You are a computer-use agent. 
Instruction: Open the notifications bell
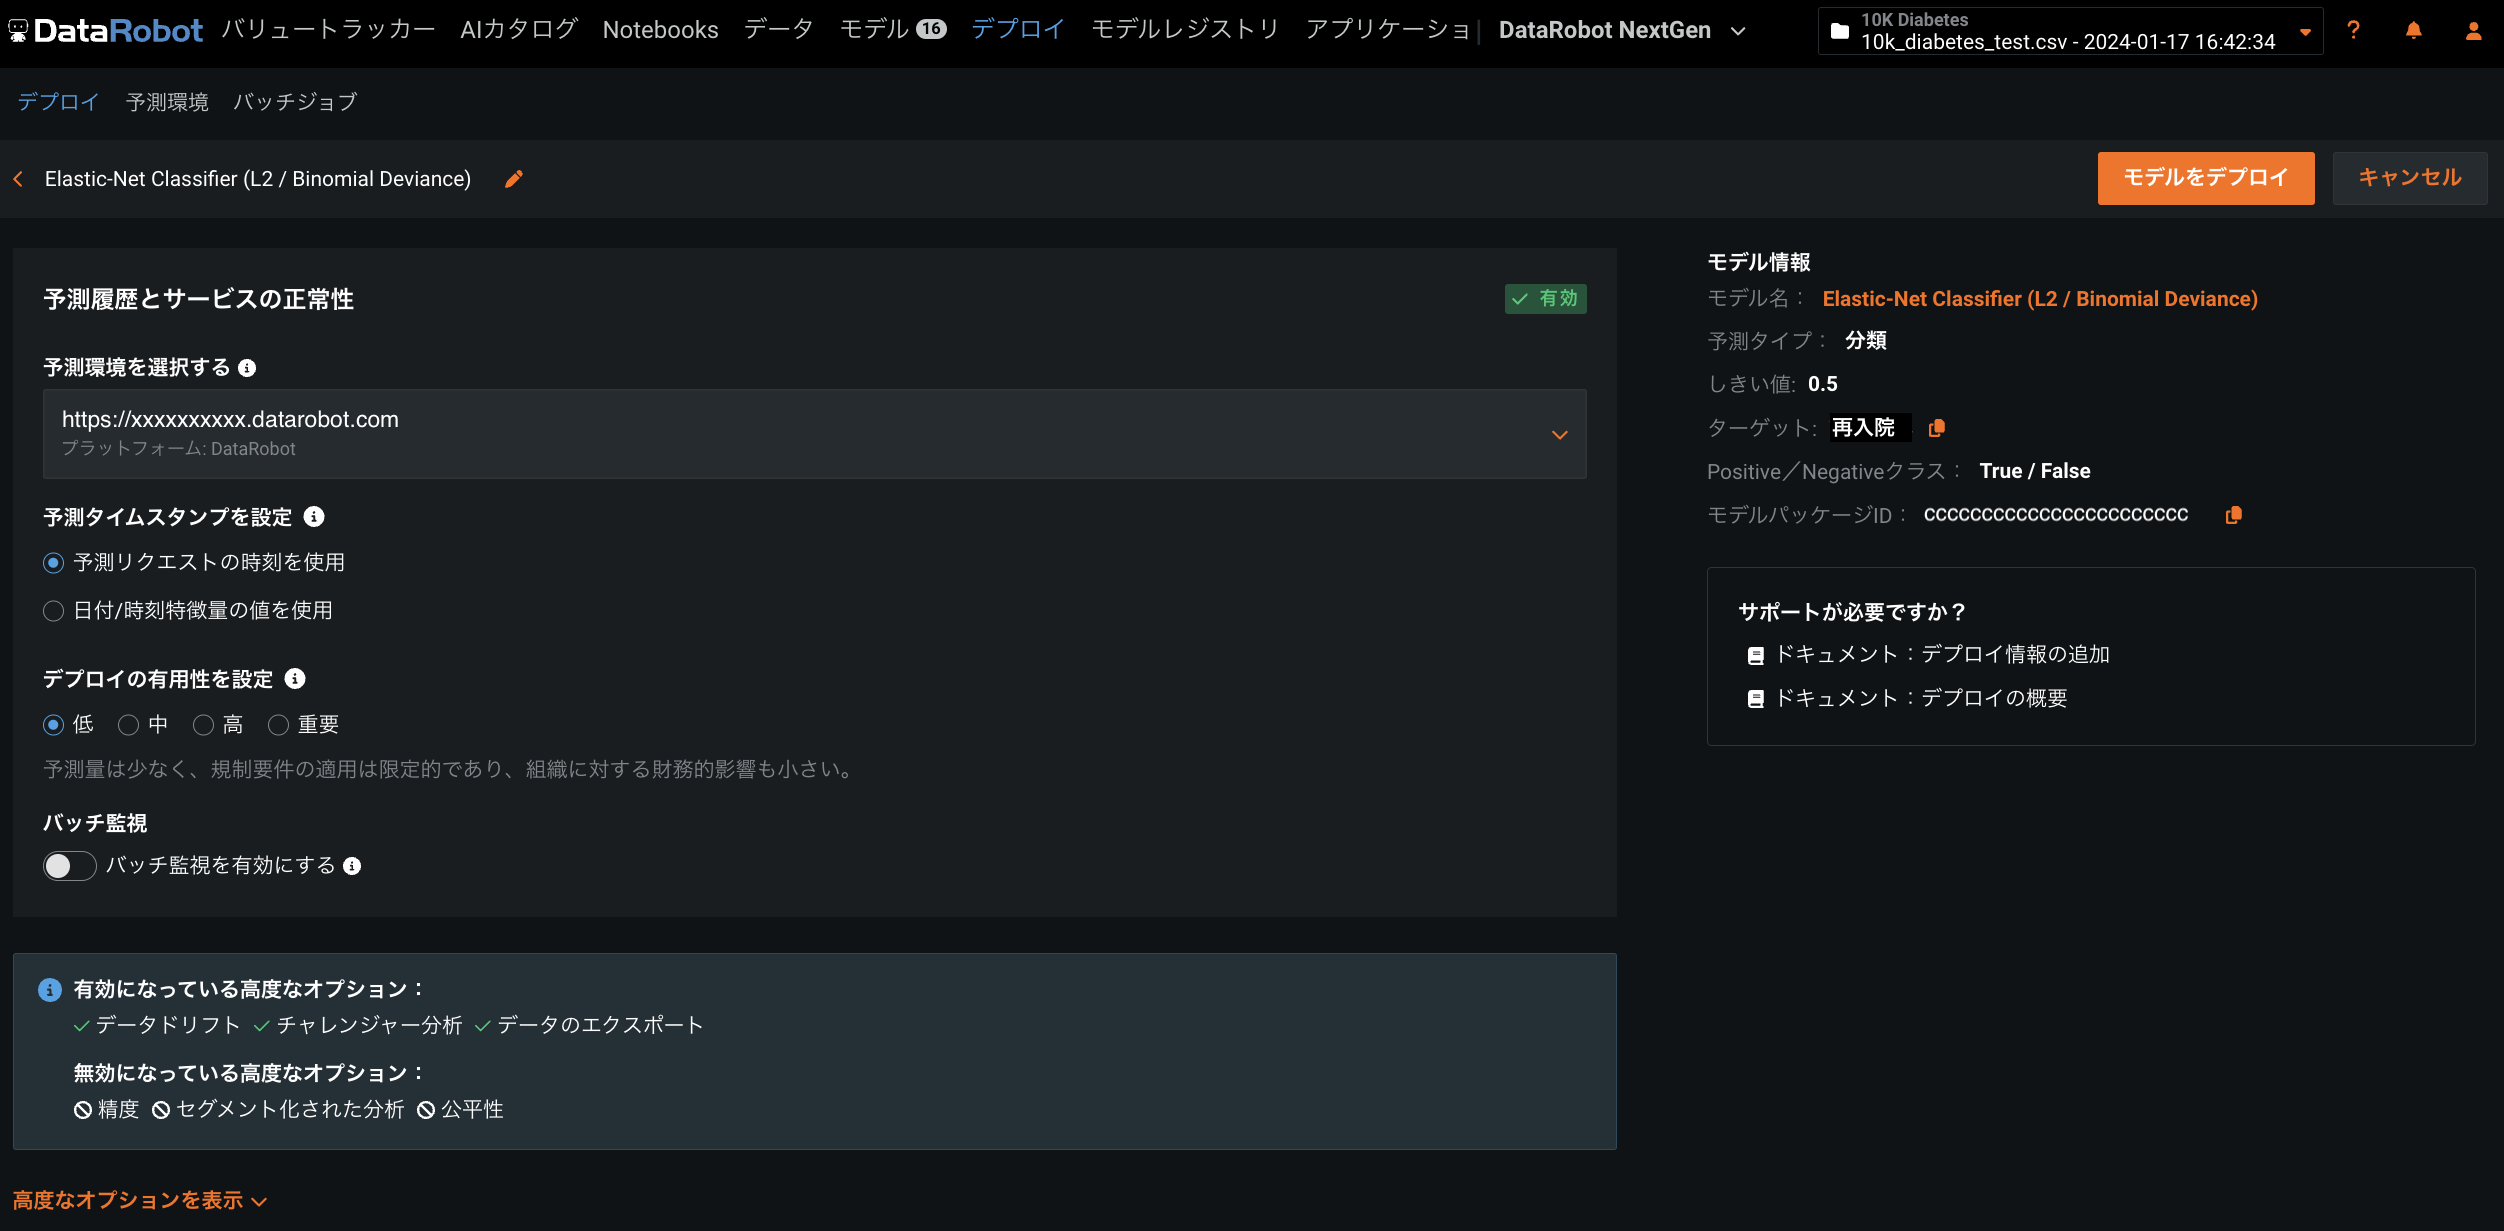(x=2413, y=30)
